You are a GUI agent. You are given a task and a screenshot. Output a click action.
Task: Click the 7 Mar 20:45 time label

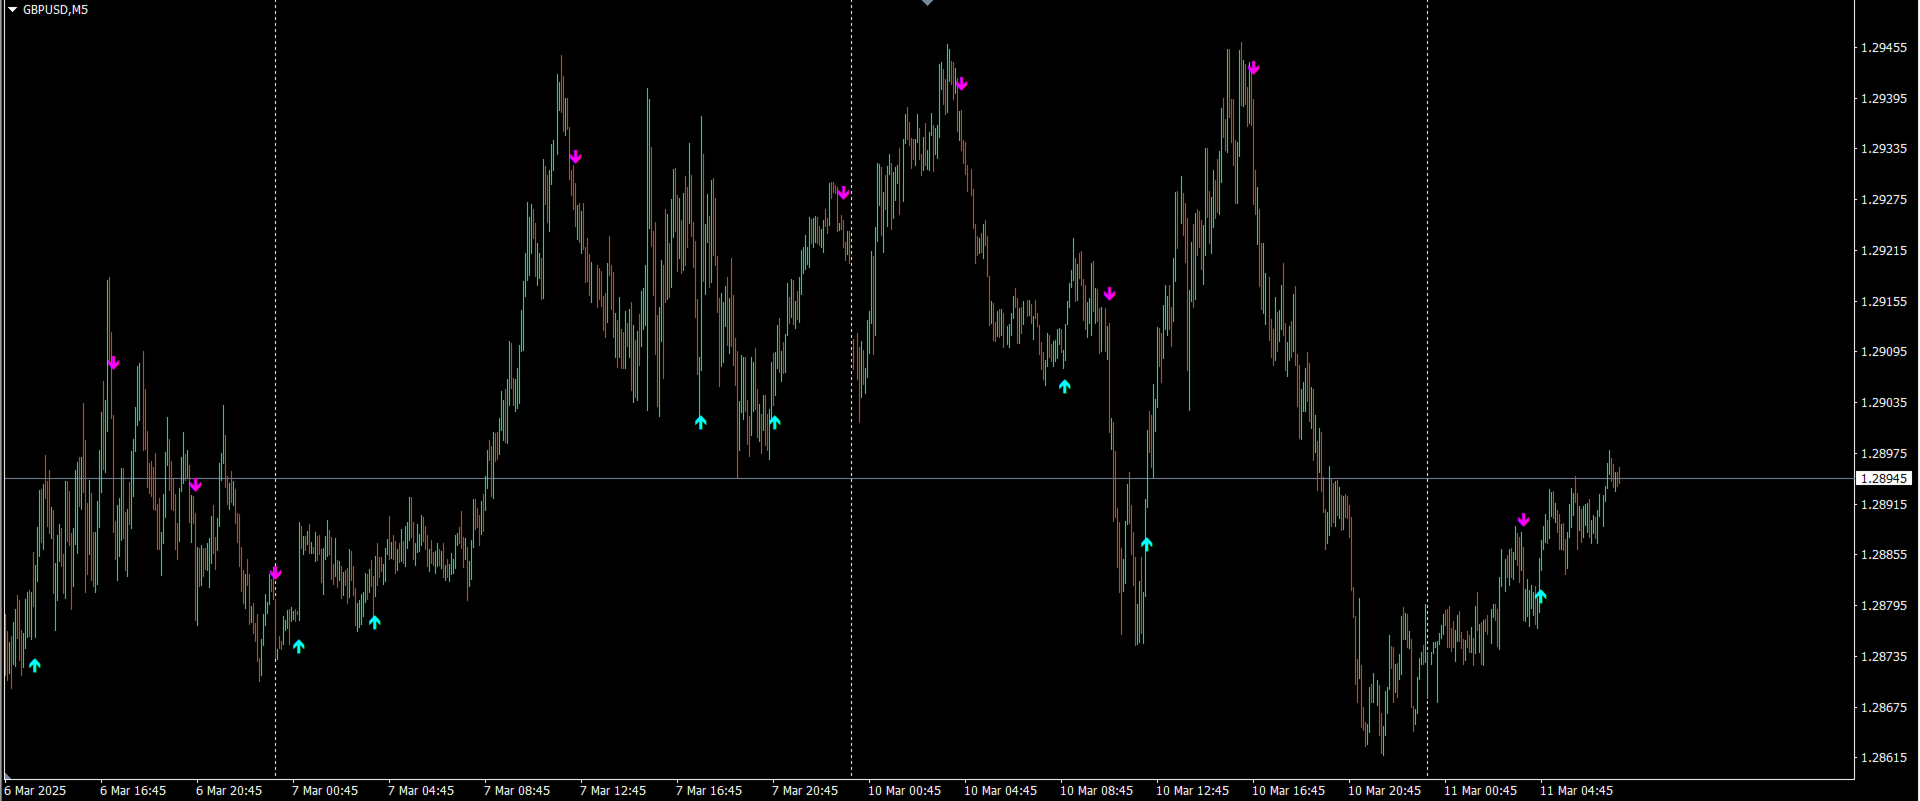805,791
